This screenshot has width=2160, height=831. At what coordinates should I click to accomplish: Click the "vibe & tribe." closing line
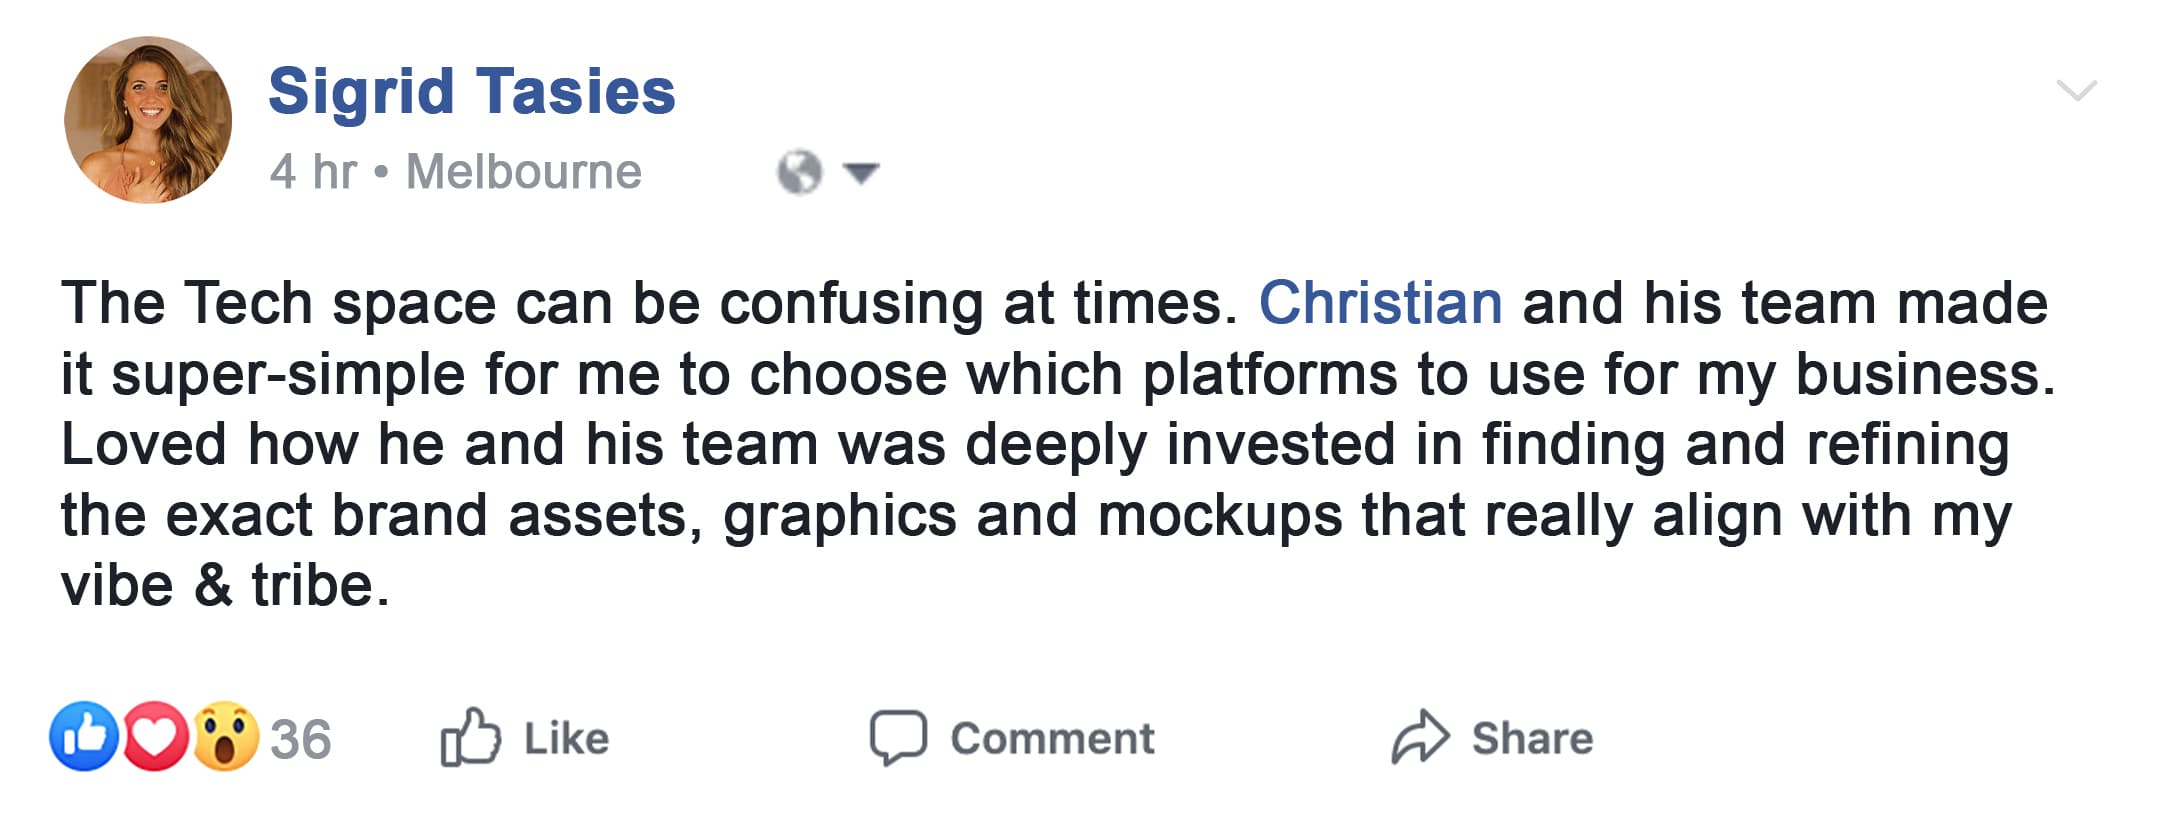pyautogui.click(x=225, y=585)
